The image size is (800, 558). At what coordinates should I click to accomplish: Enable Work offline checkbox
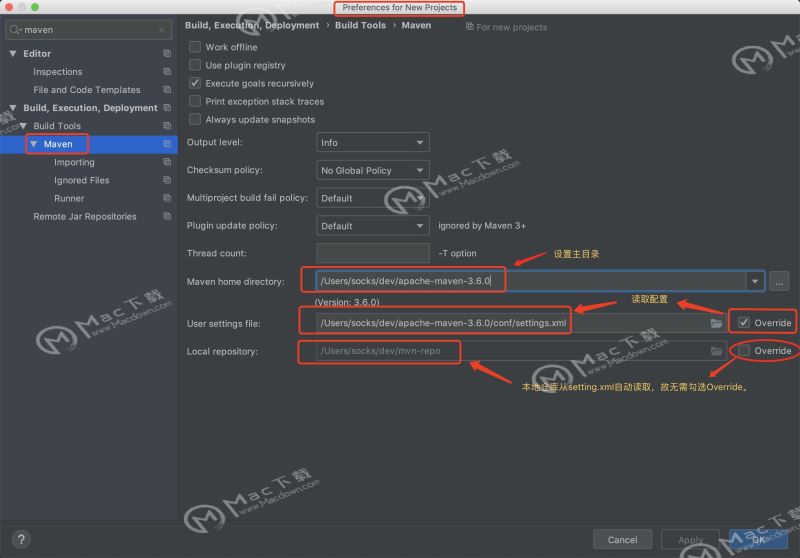pos(195,47)
